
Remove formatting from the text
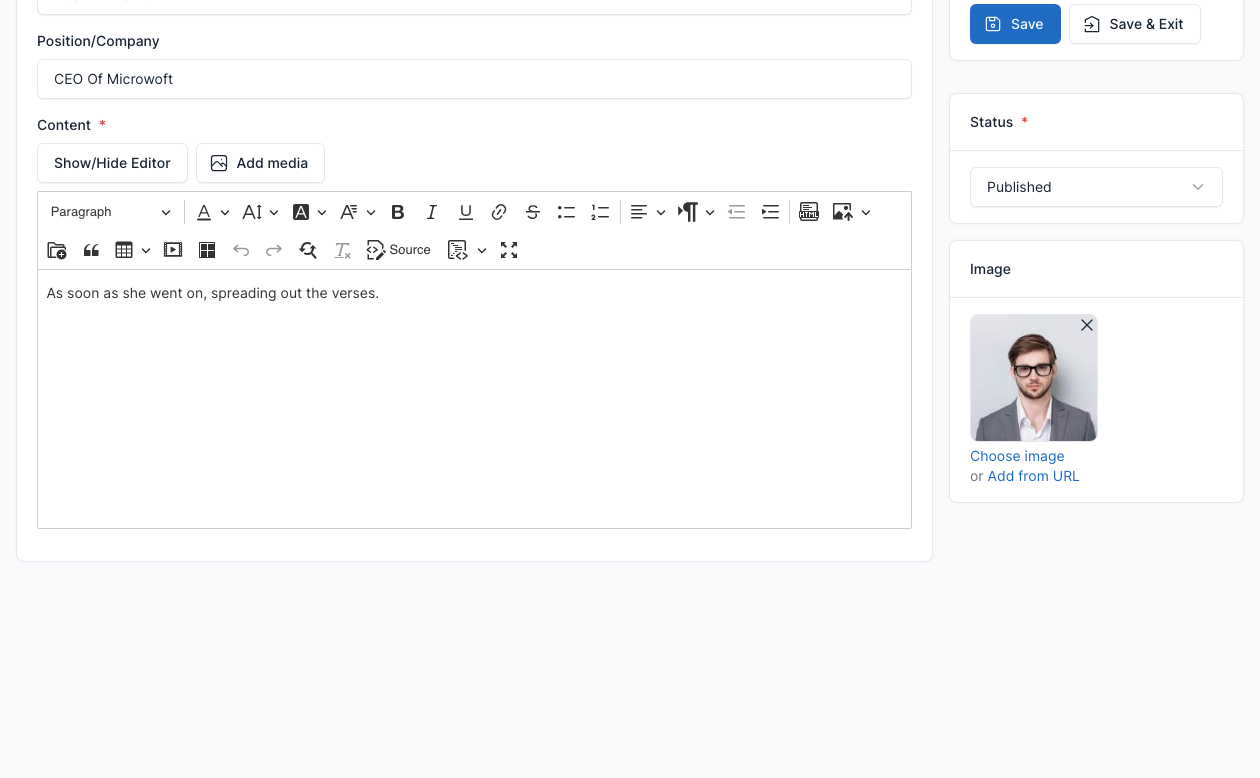(342, 250)
